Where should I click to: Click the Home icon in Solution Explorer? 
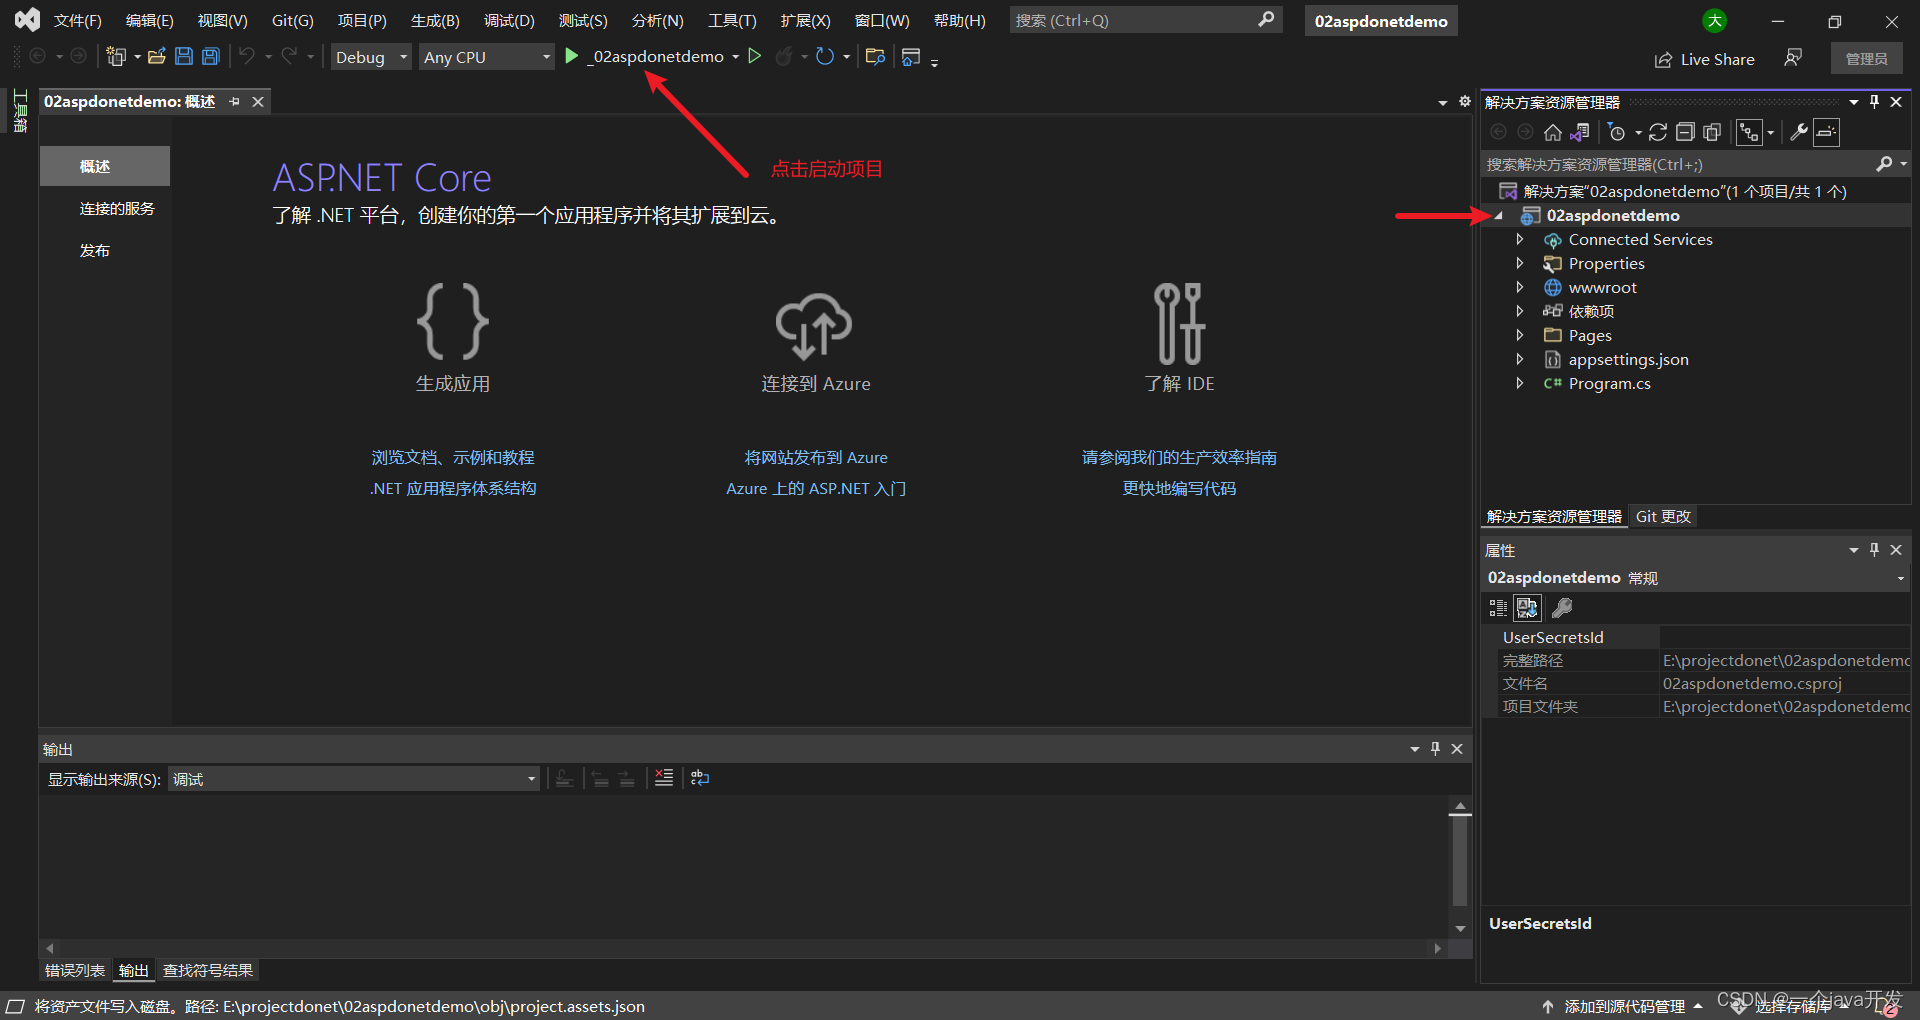click(x=1553, y=132)
